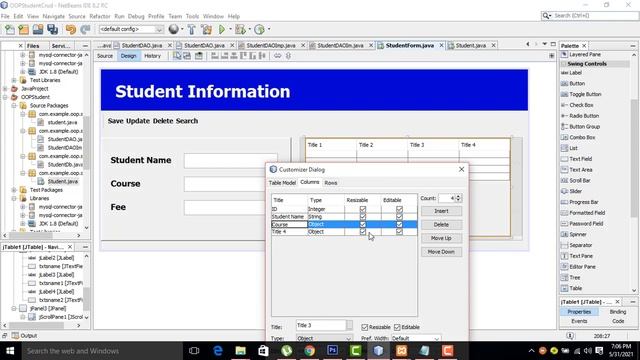Expand the Test Packages tree node
640x360 pixels.
pos(14,190)
